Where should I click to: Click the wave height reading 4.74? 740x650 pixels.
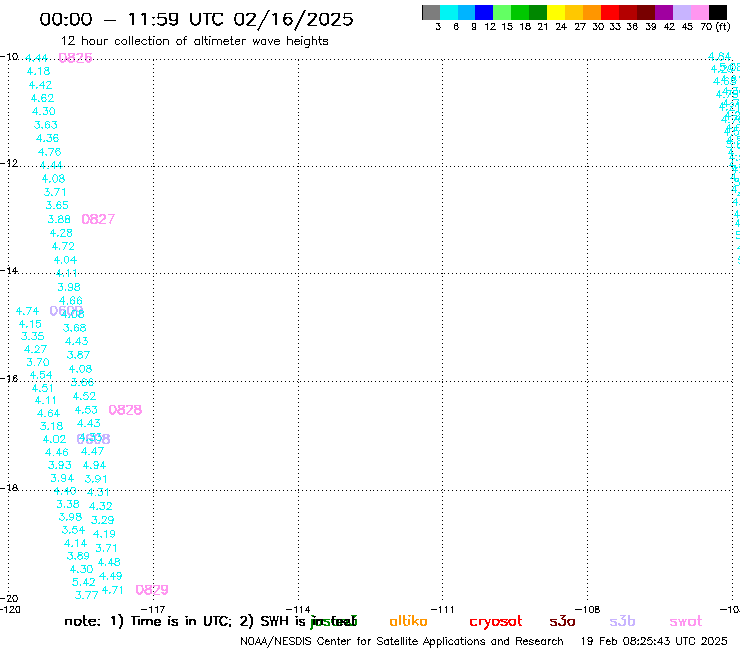click(27, 311)
